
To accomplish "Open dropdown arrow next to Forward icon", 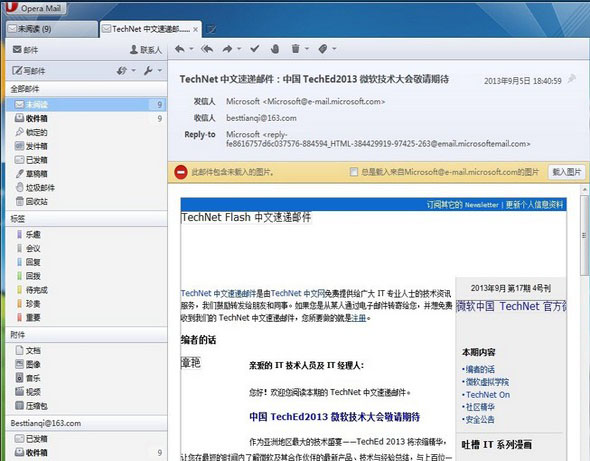I will pyautogui.click(x=239, y=49).
